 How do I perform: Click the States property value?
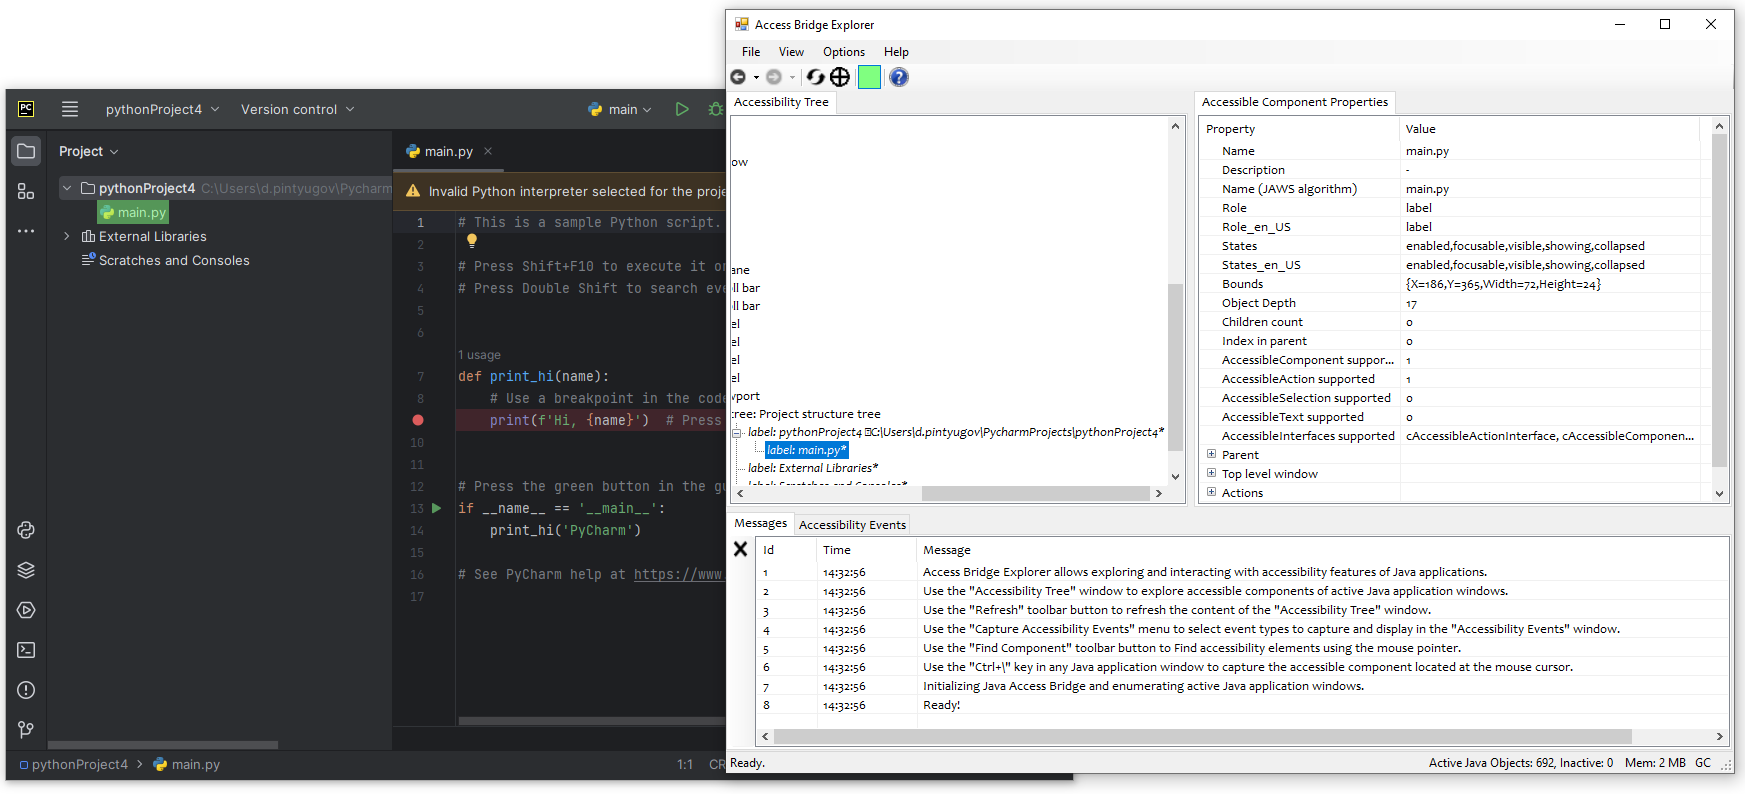pyautogui.click(x=1549, y=246)
